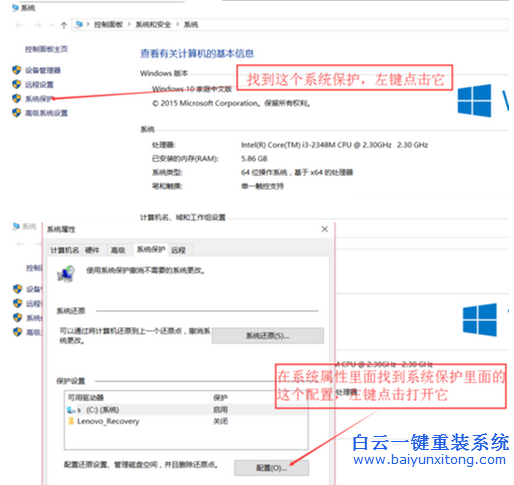Viewport: 514px width, 485px height.
Task: Click the System window icon in the upper title bar
Action: pos(15,7)
